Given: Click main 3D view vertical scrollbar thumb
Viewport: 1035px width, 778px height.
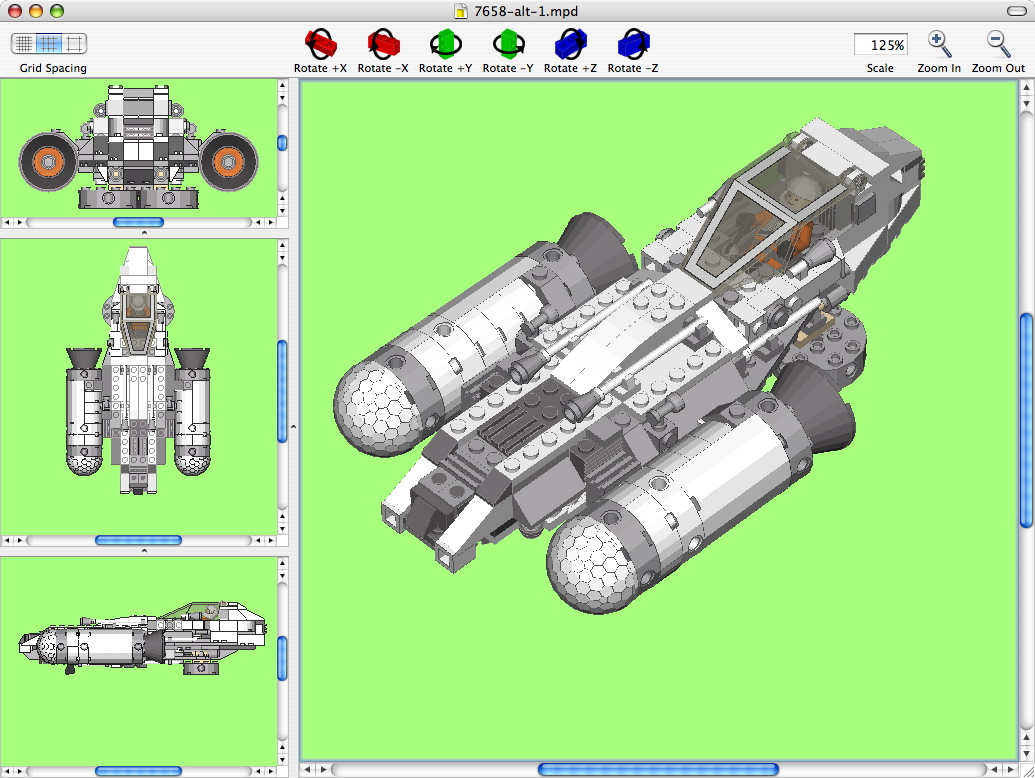Looking at the screenshot, I should tap(1026, 421).
